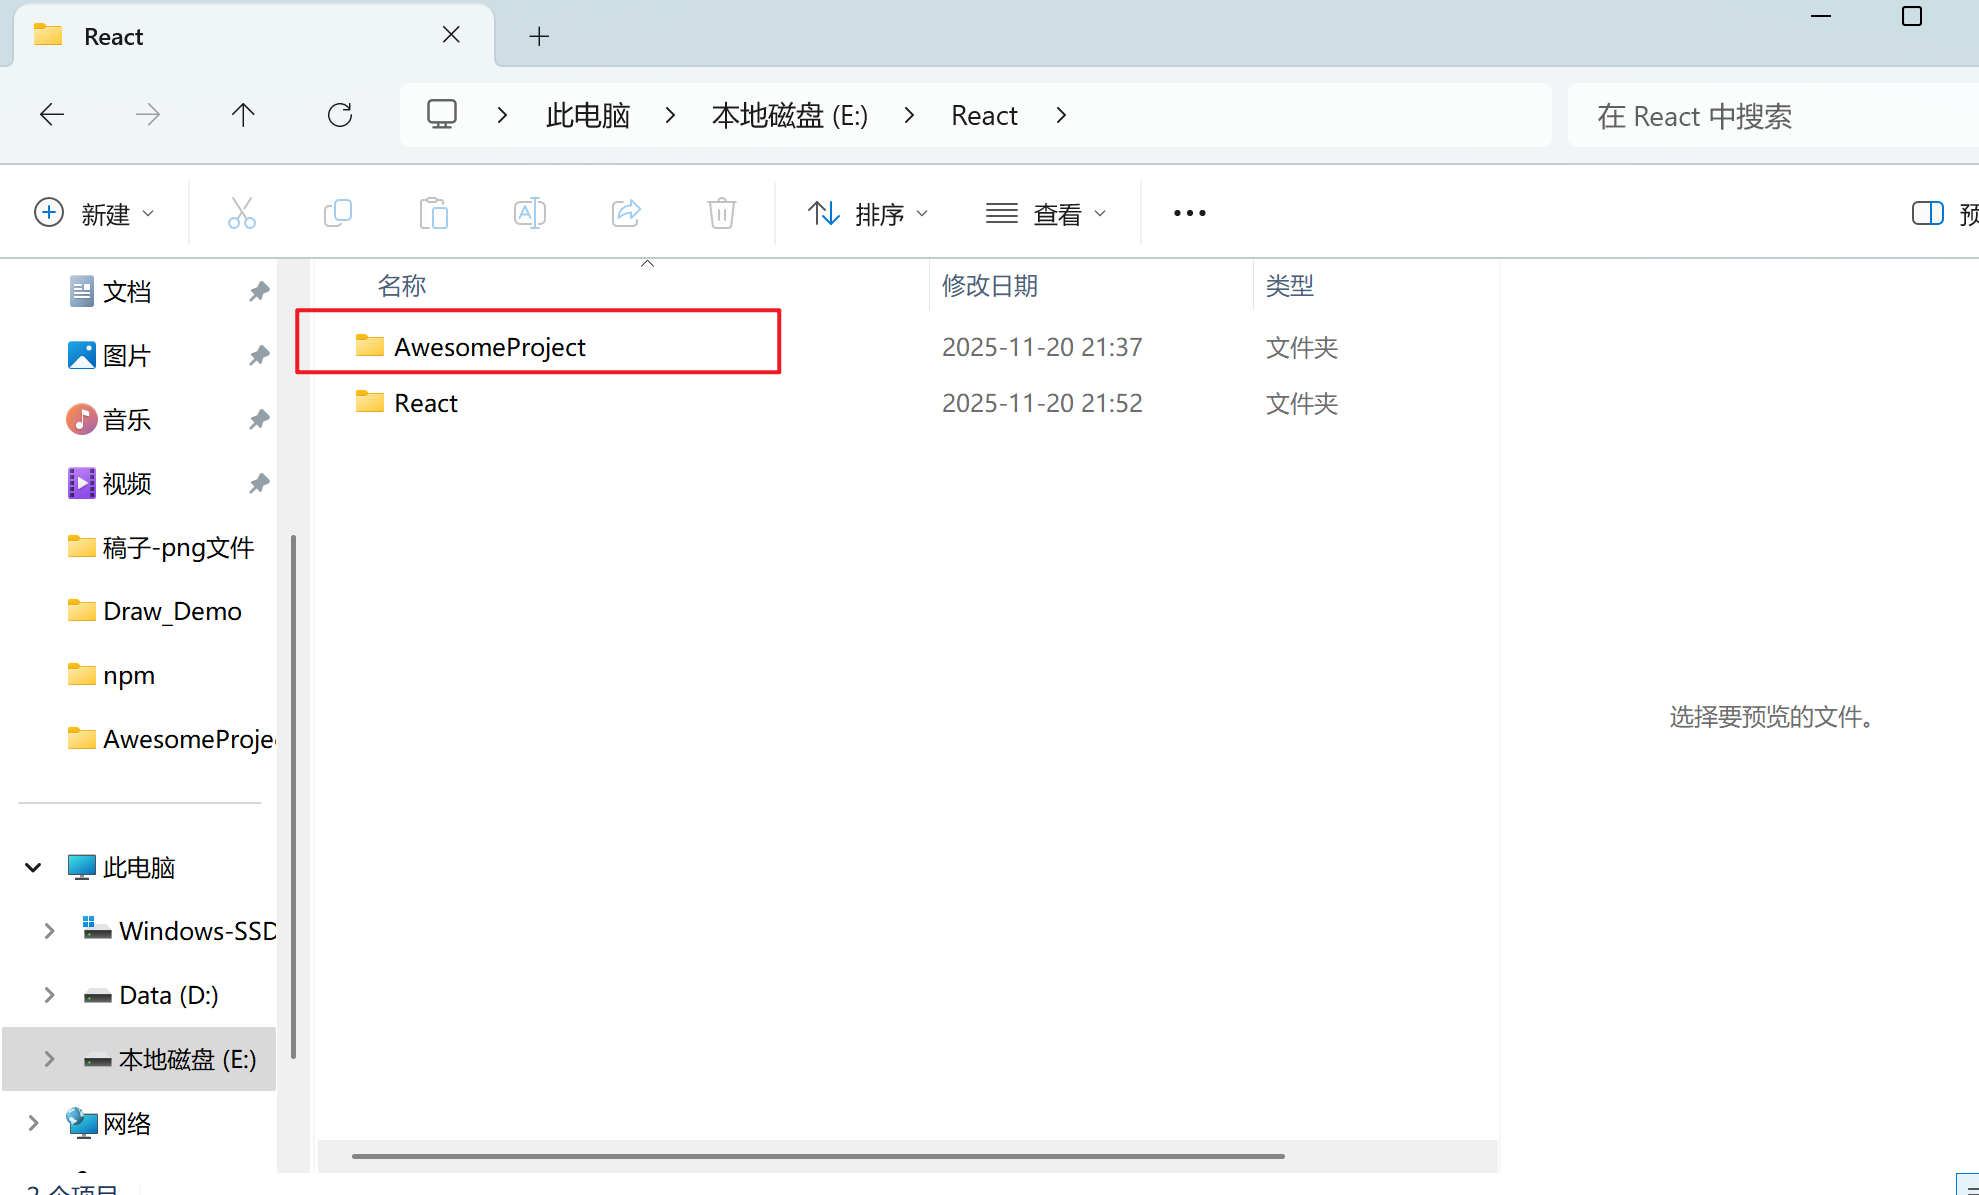Refresh the current folder view
The width and height of the screenshot is (1979, 1195).
click(340, 115)
